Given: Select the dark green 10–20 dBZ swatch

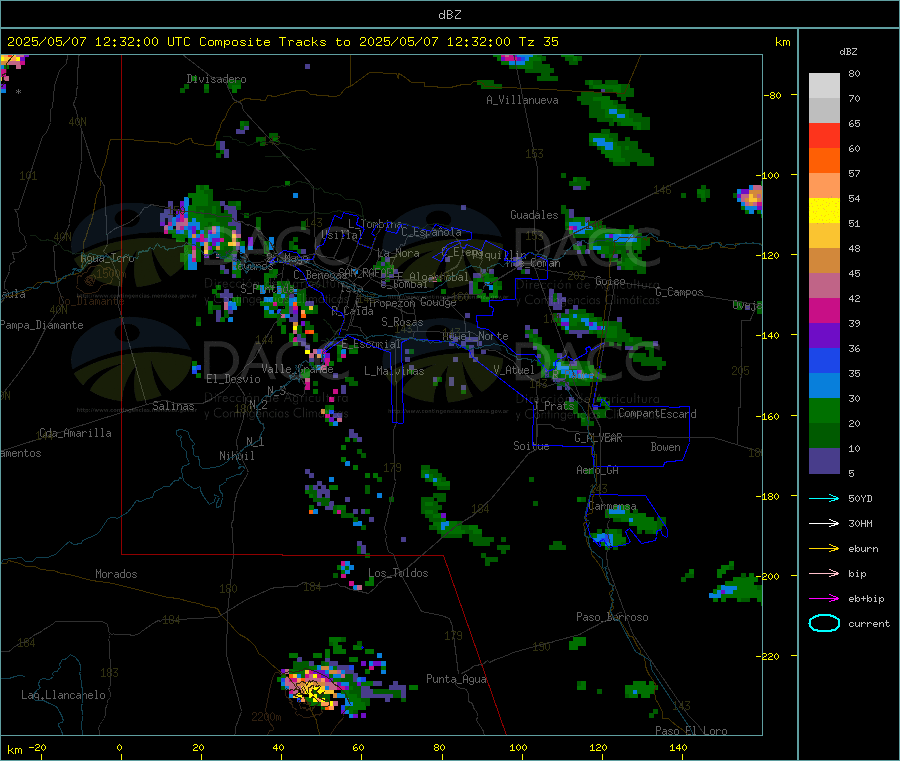Looking at the screenshot, I should coord(824,436).
